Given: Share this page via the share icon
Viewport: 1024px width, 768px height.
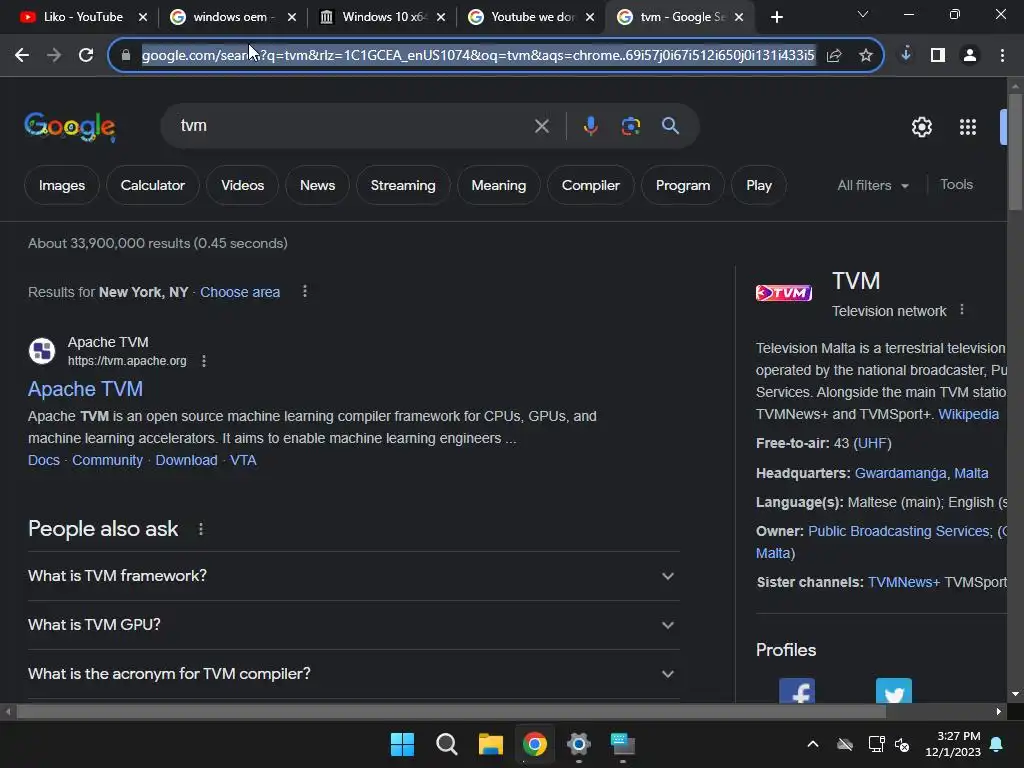Looking at the screenshot, I should click(x=834, y=56).
